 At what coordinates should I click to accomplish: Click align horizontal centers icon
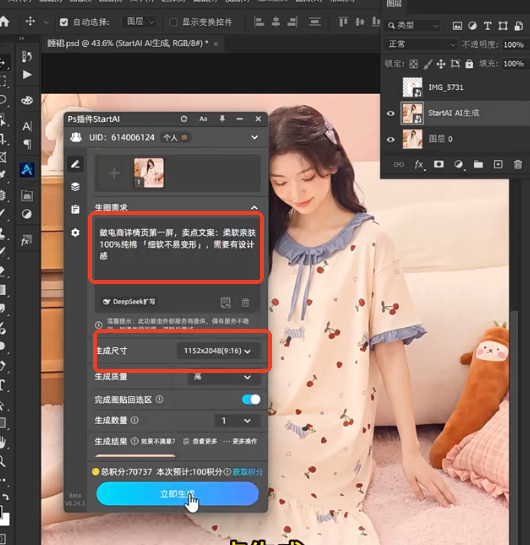[276, 22]
